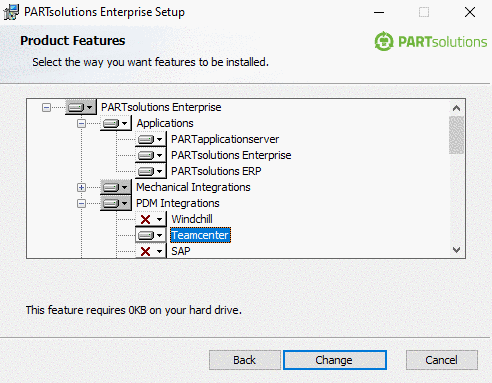Viewport: 492px width, 383px height.
Task: Select the Applications tree item
Action: coord(165,123)
